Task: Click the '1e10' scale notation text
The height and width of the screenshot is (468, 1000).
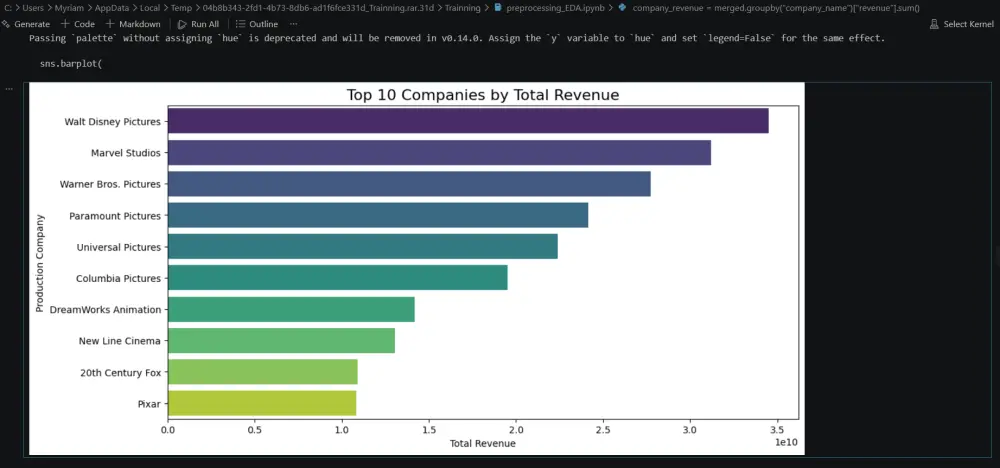Action: [786, 442]
